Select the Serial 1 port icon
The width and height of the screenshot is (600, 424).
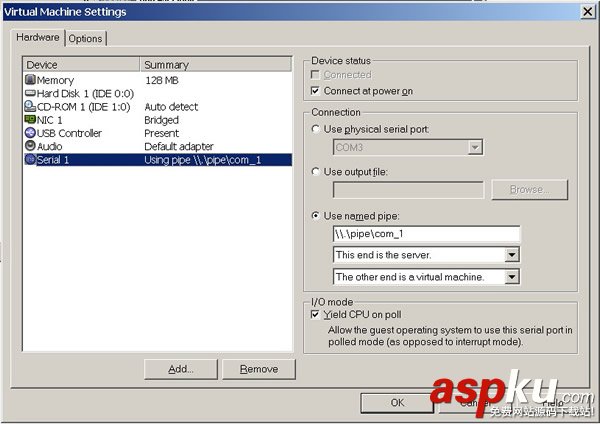click(x=30, y=159)
